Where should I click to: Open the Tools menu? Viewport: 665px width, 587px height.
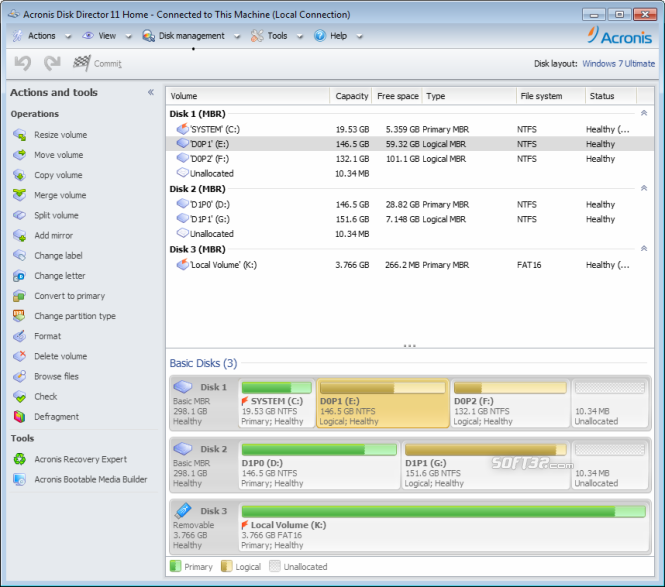pos(277,36)
